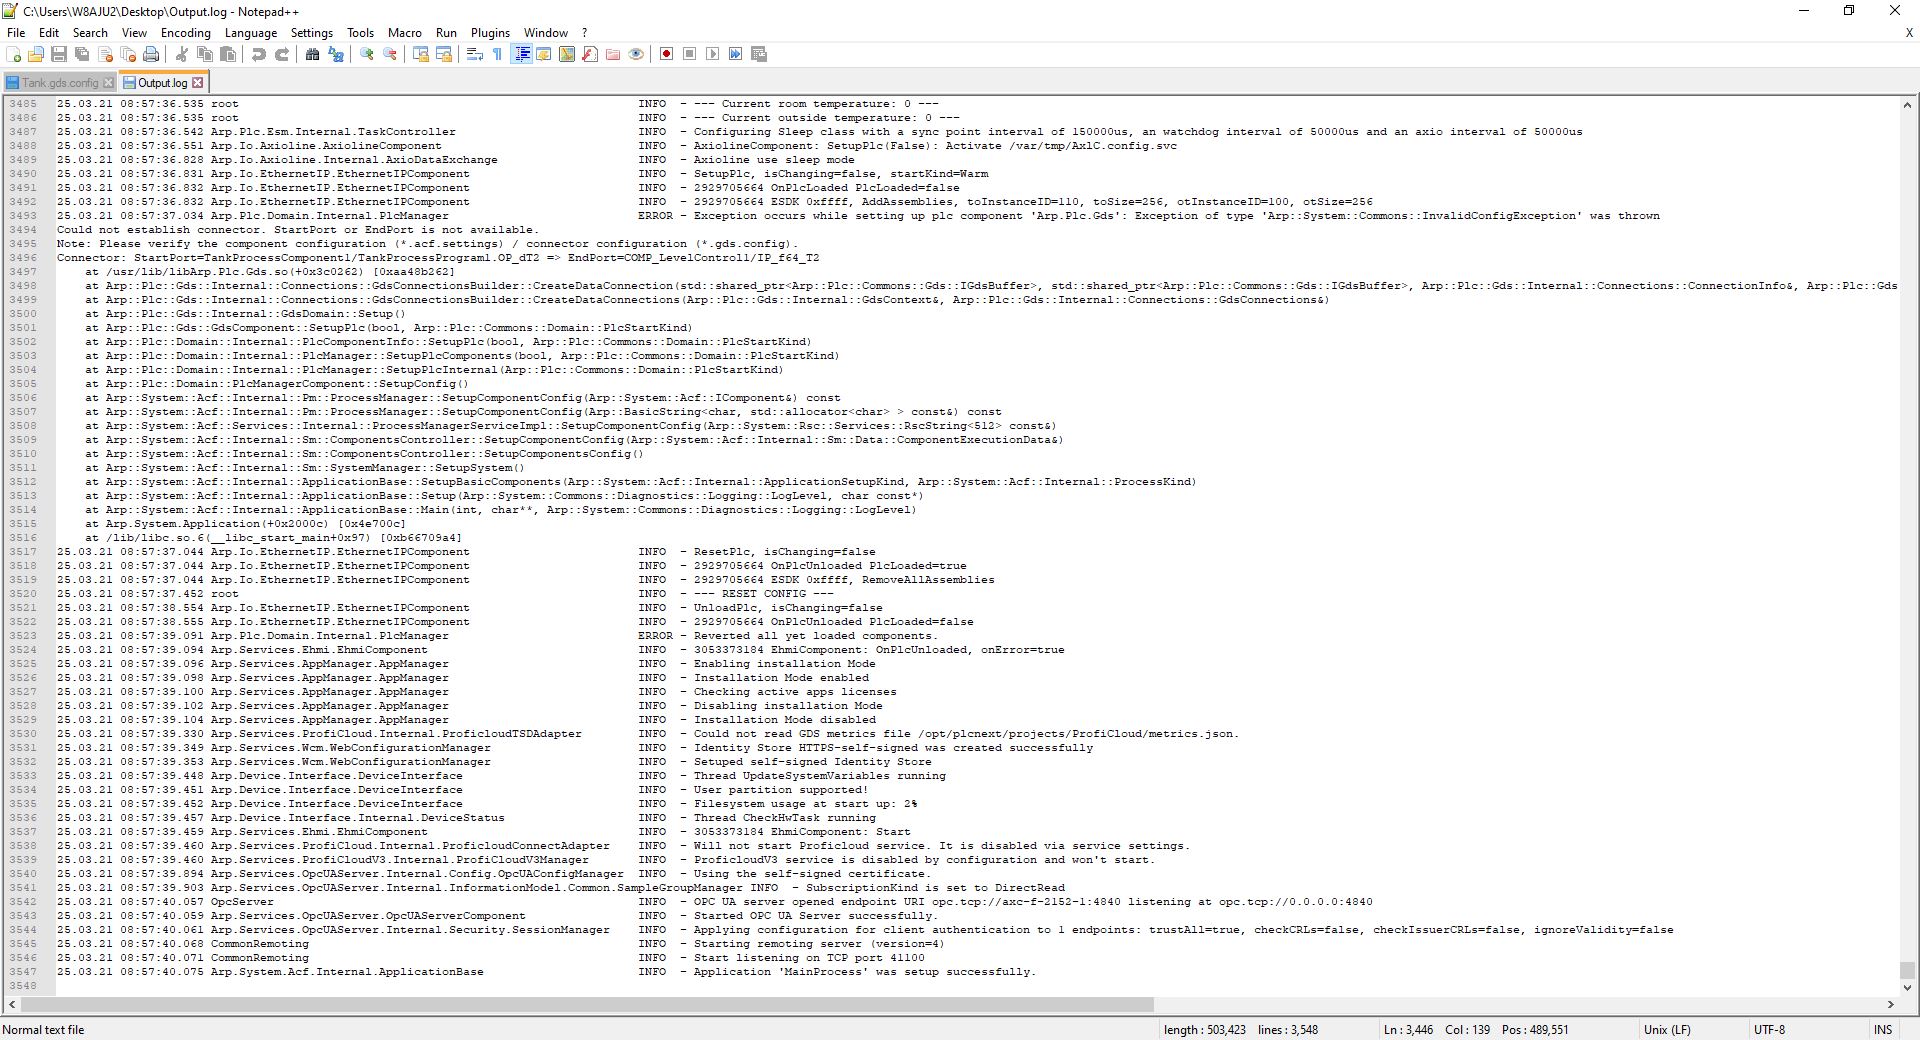
Task: Click the New file toolbar icon
Action: pos(14,54)
